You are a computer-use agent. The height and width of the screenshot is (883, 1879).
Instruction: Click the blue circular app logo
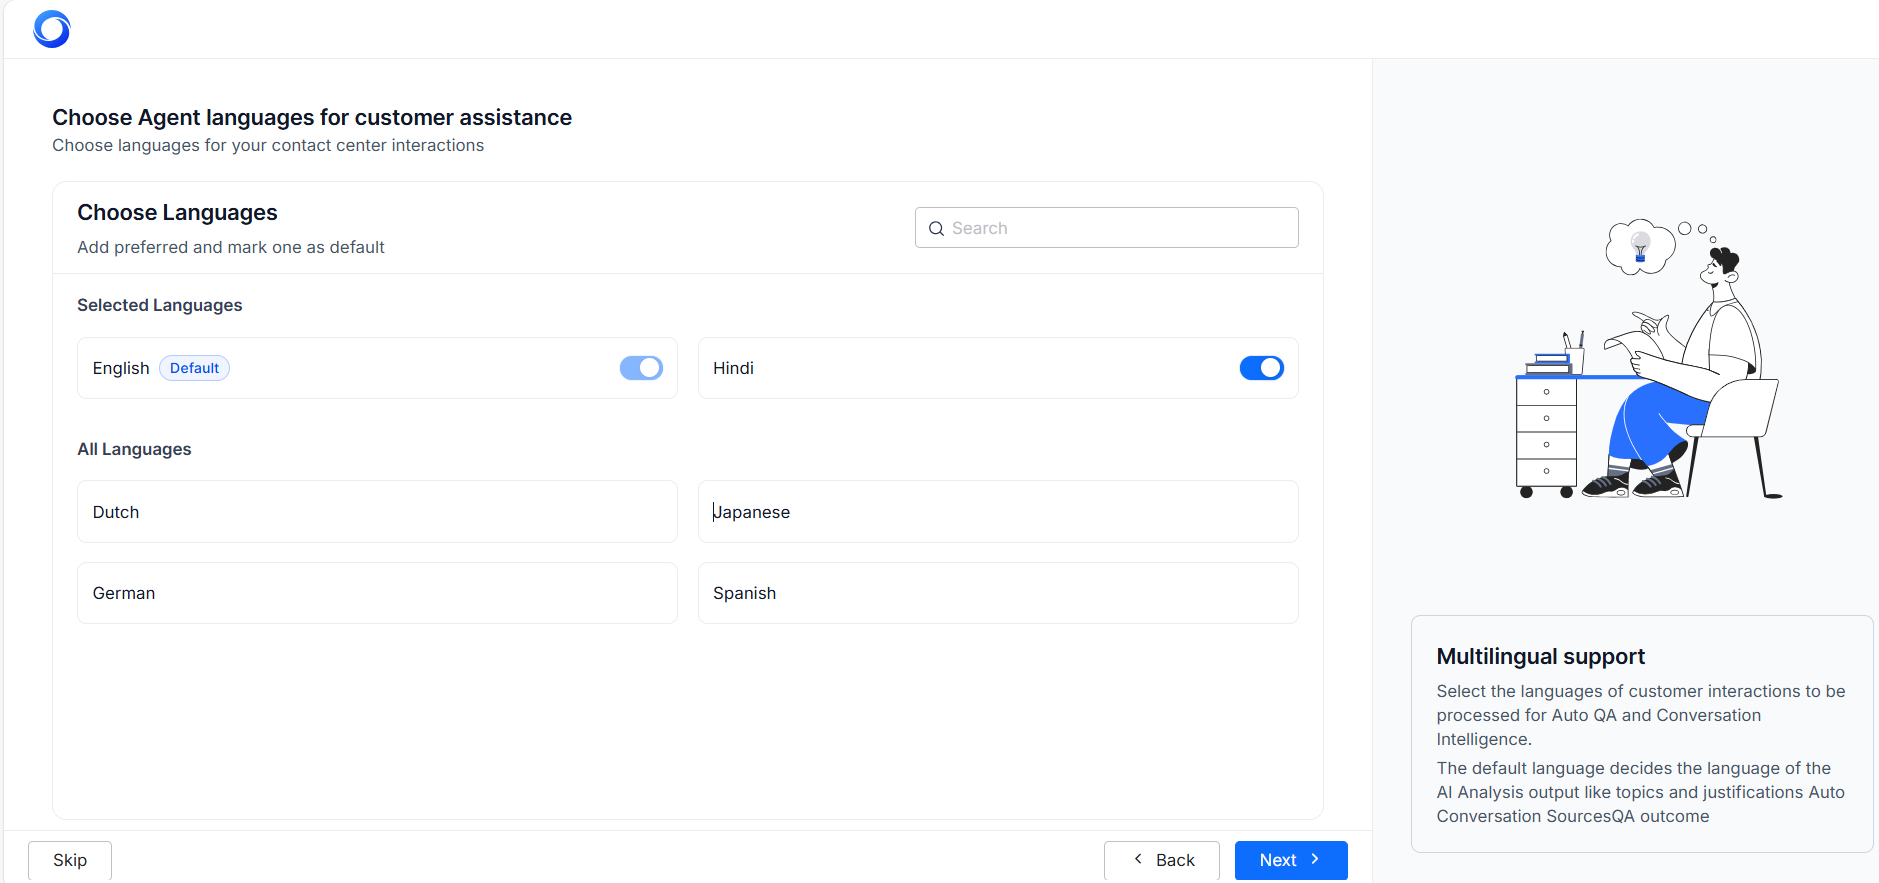click(x=52, y=29)
